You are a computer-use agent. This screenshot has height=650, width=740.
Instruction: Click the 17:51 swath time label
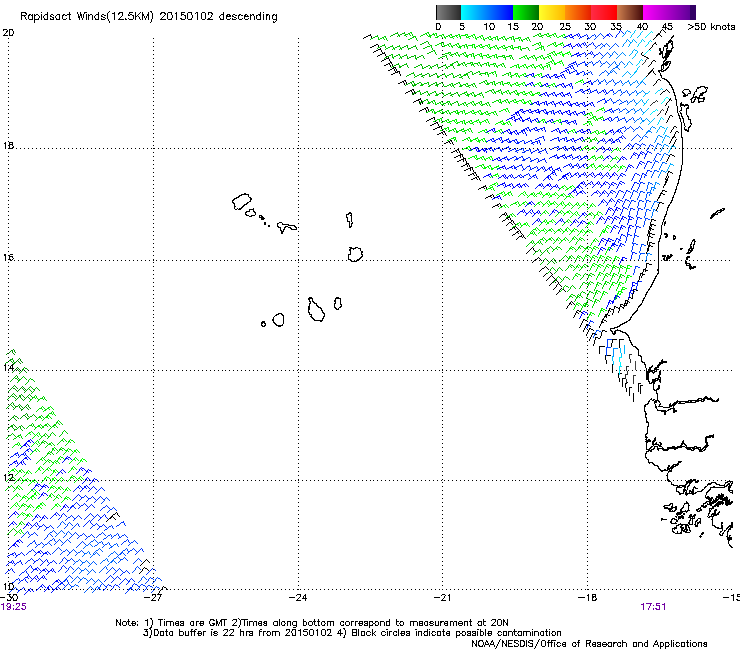653,607
